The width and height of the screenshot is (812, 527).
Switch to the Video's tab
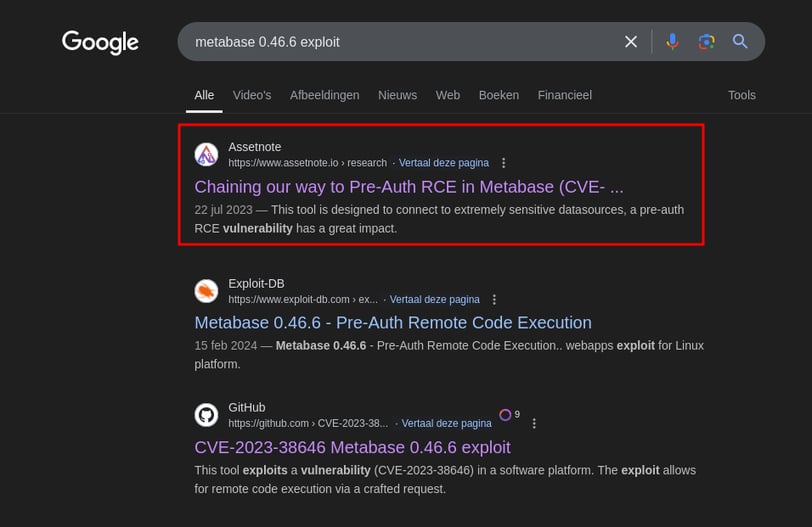point(252,95)
